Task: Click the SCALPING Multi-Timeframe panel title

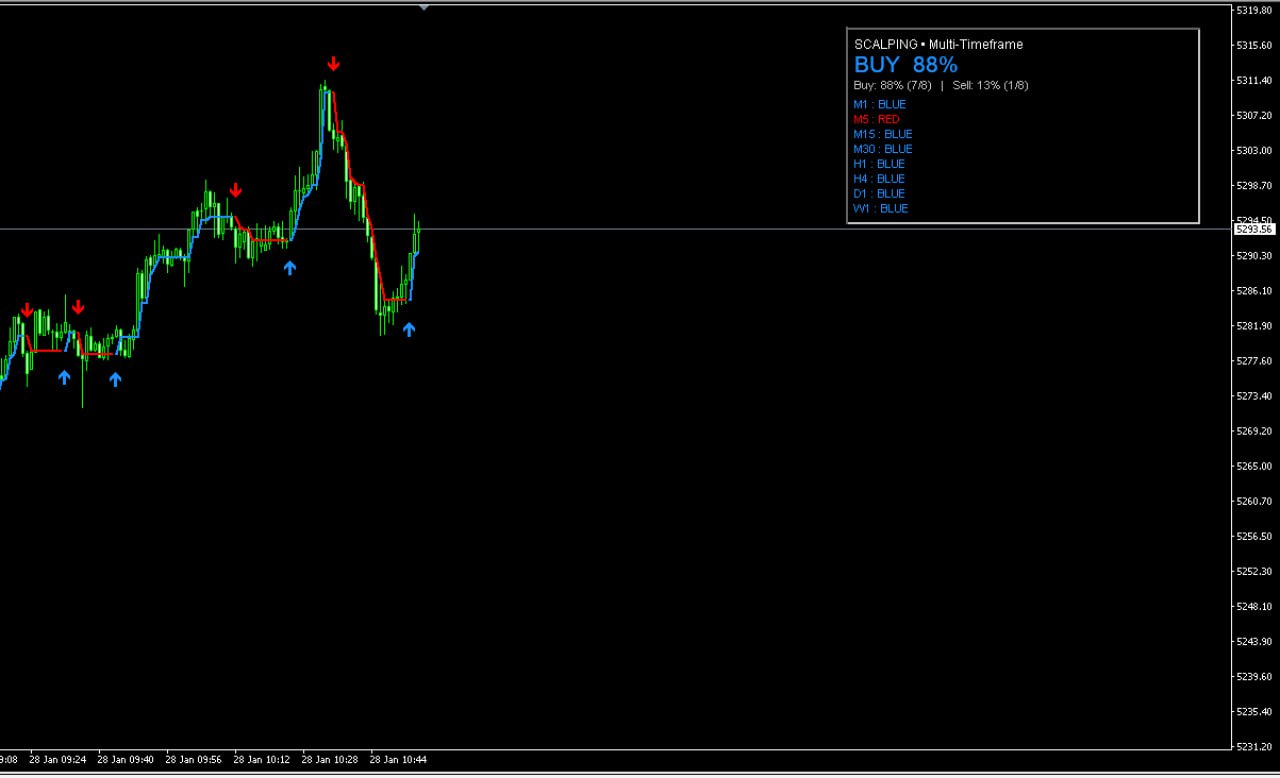Action: [x=938, y=44]
